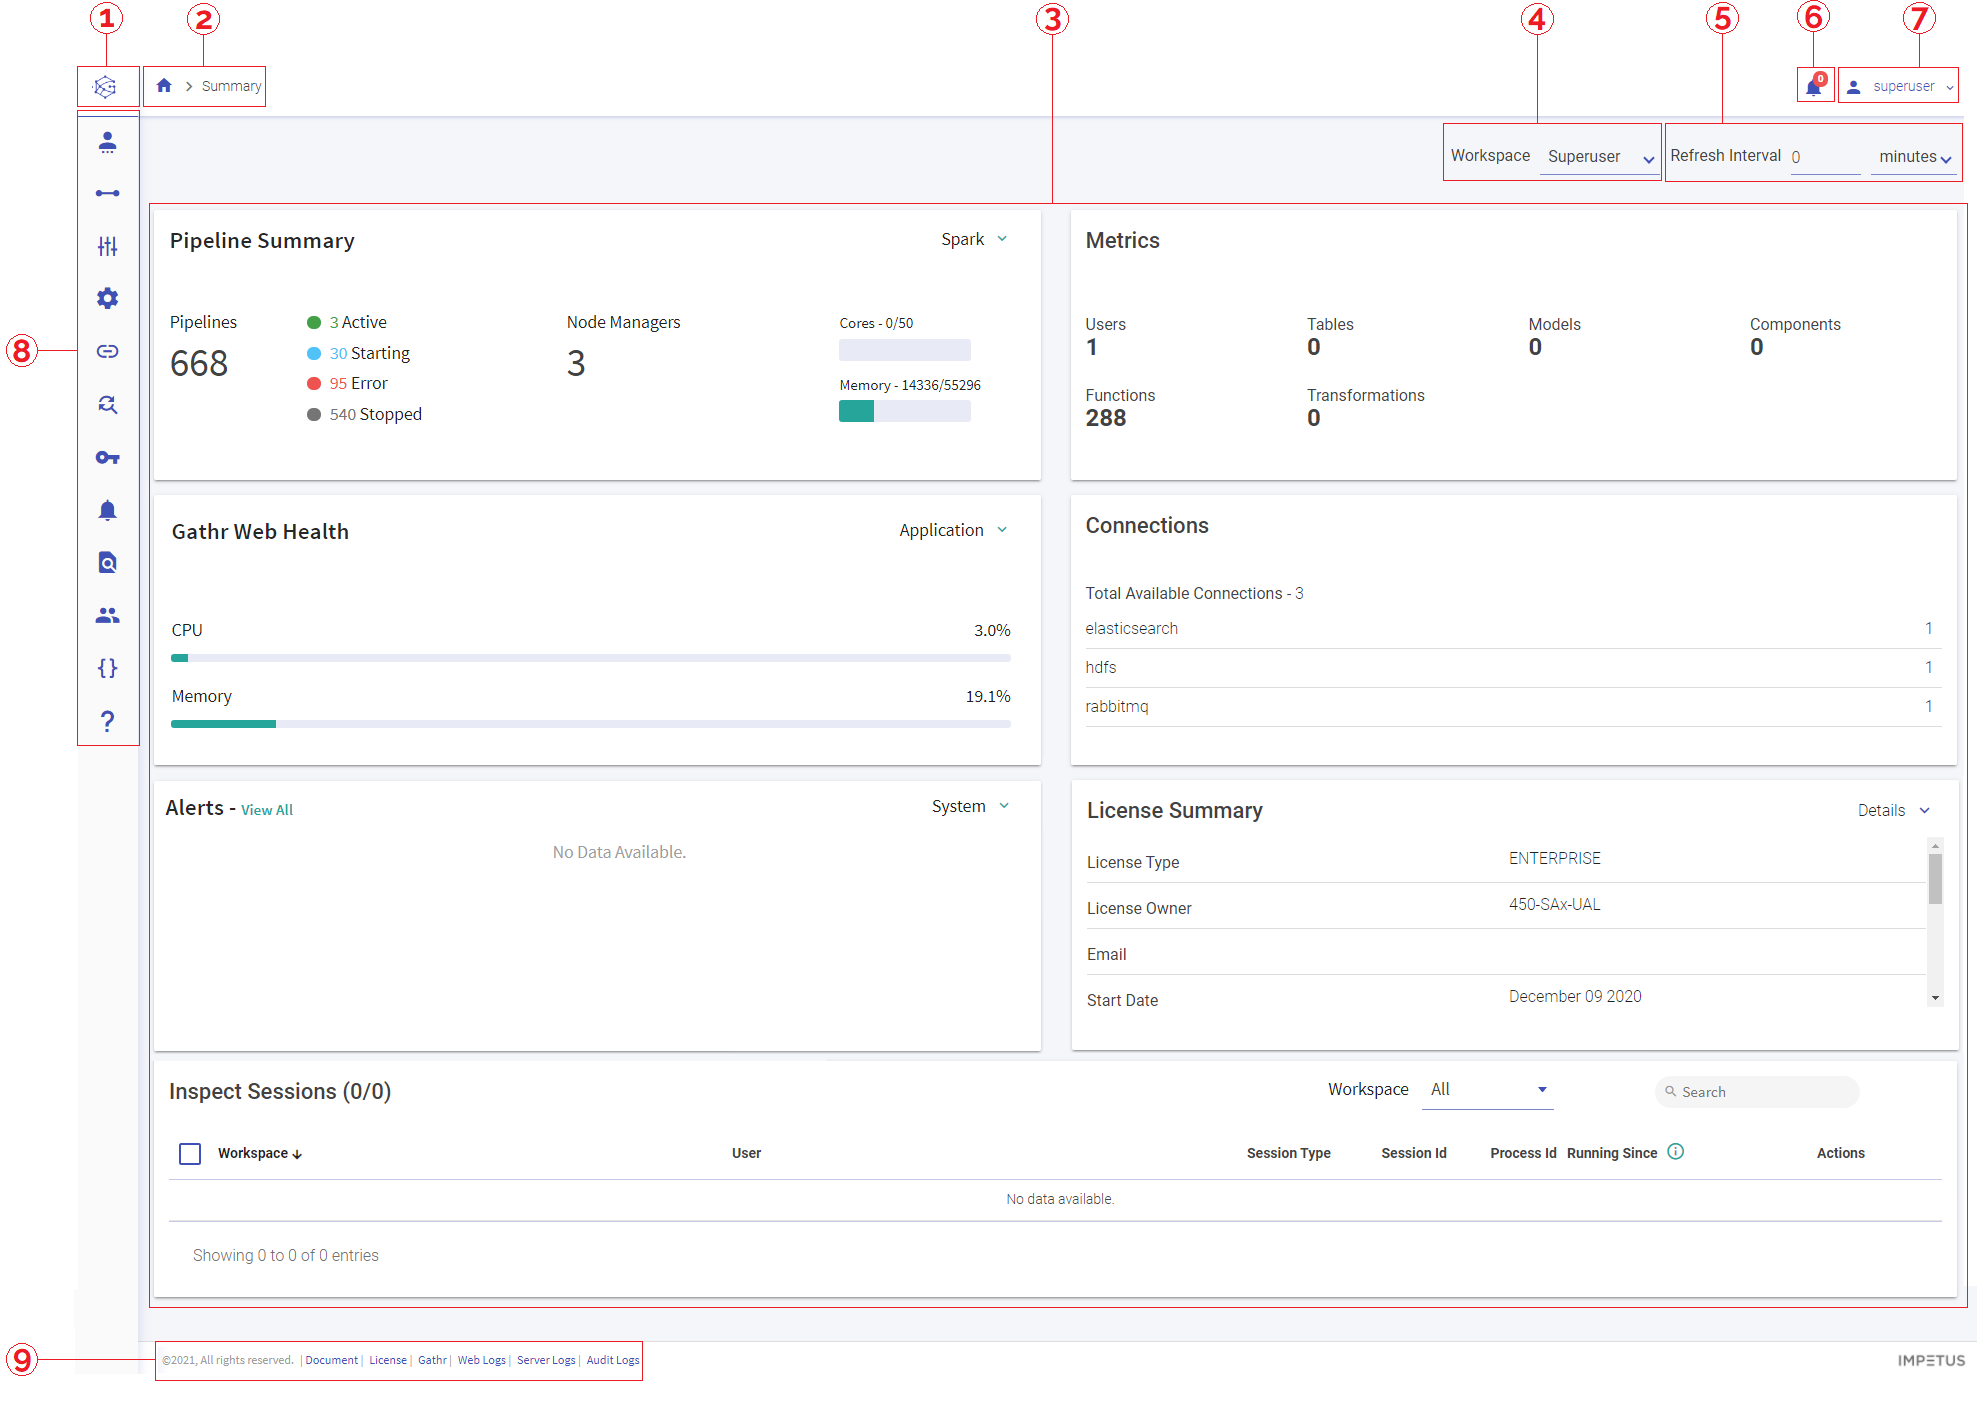Click the CPU usage progress bar
This screenshot has height=1402, width=1988.
tap(591, 658)
